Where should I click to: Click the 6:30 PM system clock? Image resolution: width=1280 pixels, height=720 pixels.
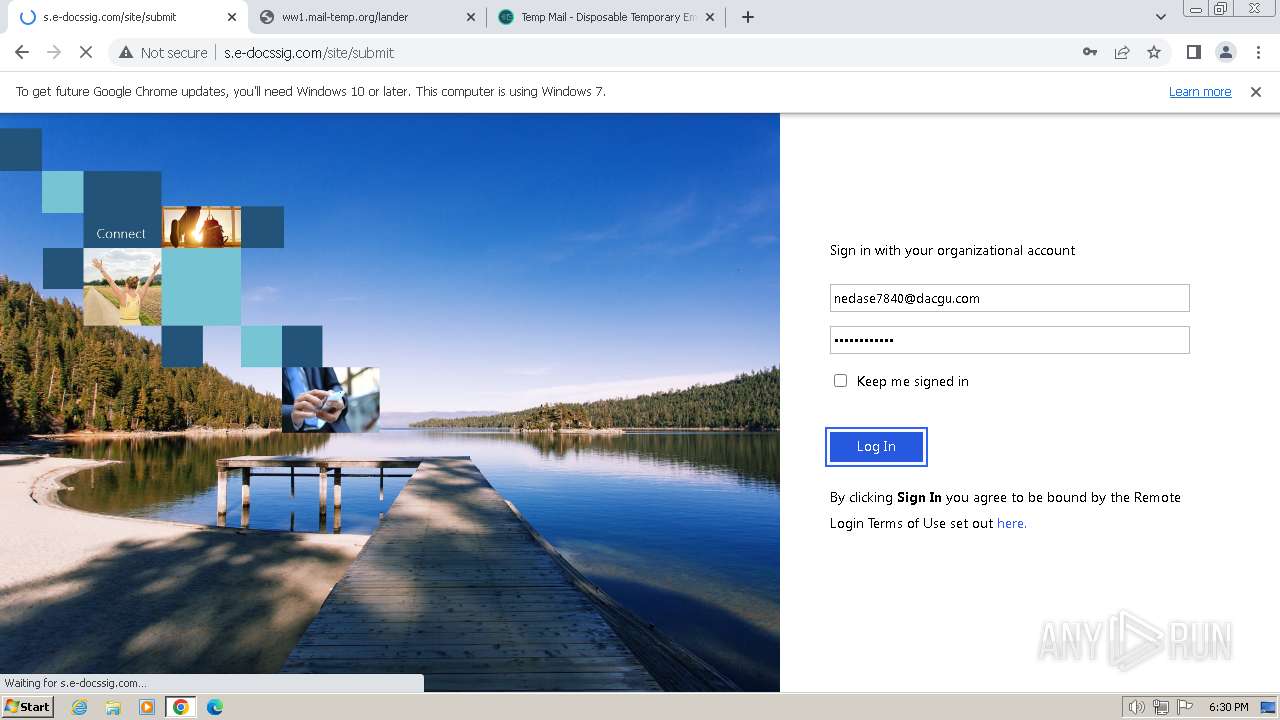coord(1228,707)
